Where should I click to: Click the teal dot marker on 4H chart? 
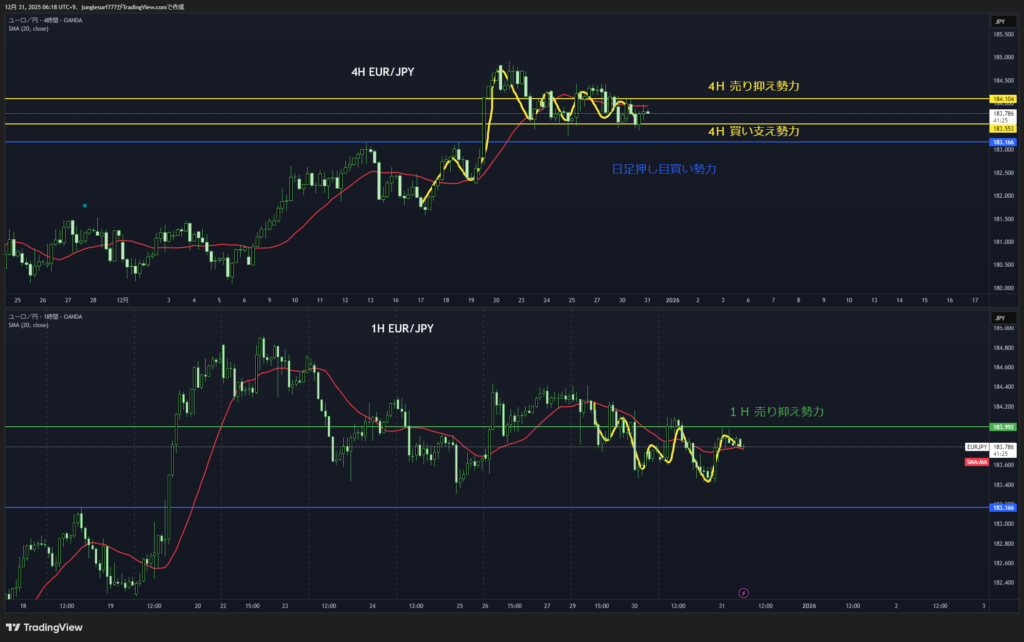[x=84, y=206]
